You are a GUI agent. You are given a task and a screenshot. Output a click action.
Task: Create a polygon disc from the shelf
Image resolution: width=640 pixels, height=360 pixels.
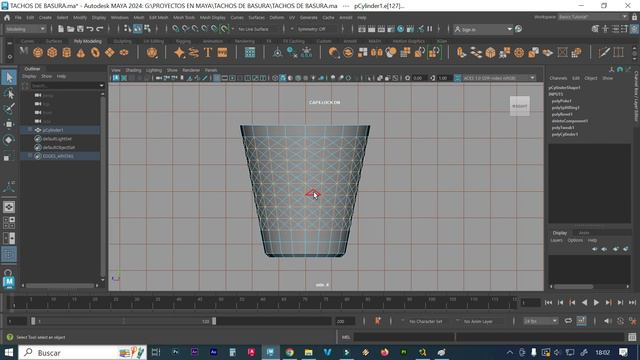[x=124, y=53]
